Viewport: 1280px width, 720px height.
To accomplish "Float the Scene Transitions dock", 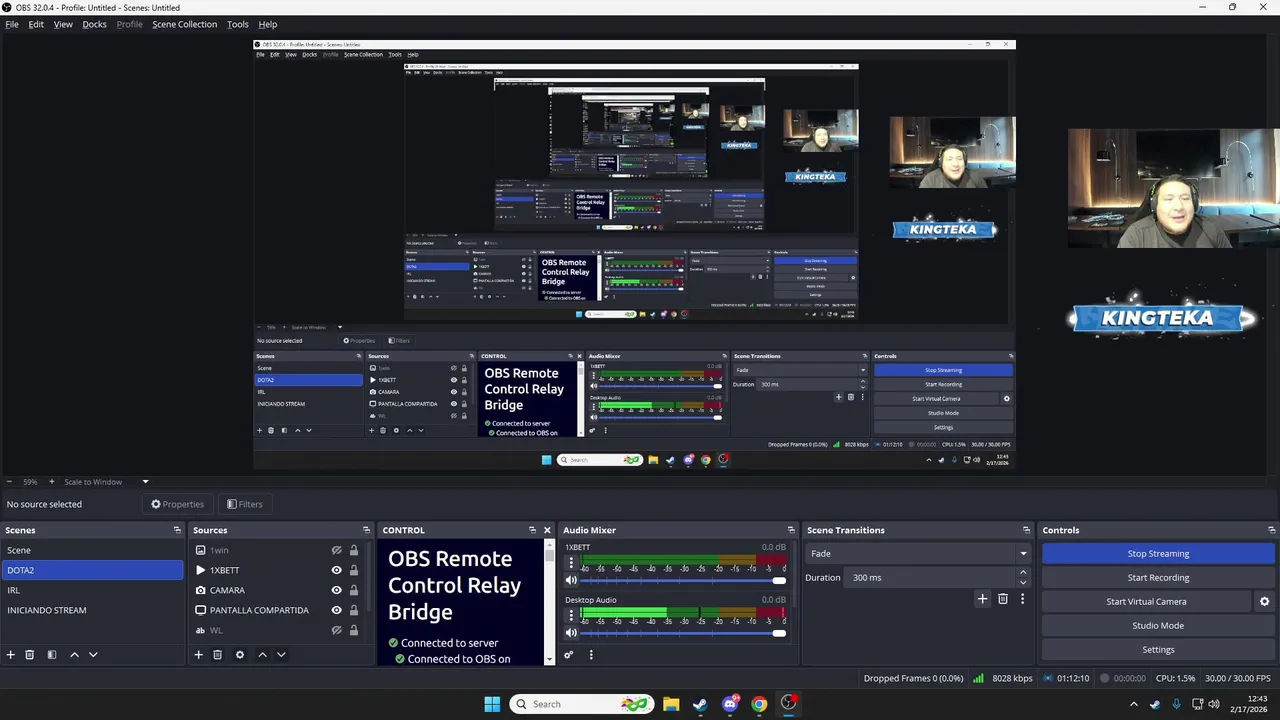I will (1026, 530).
